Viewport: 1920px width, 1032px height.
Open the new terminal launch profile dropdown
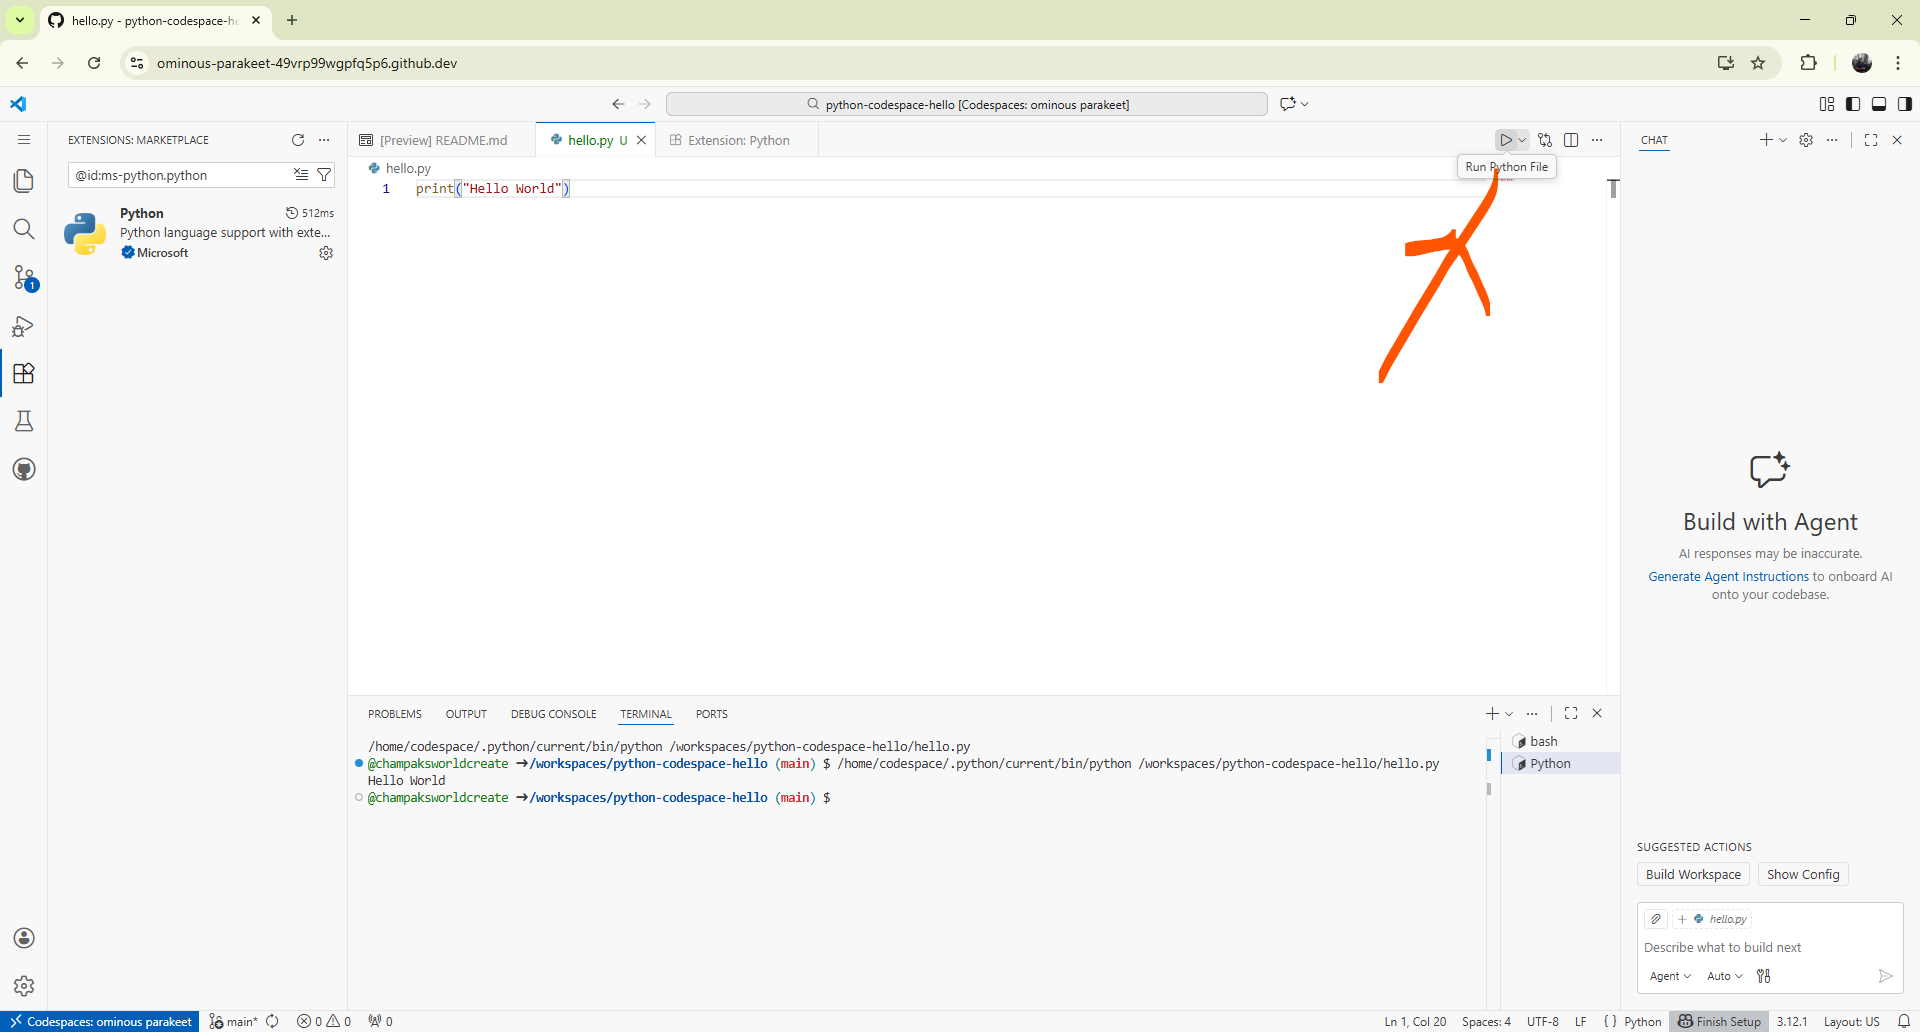pyautogui.click(x=1509, y=713)
